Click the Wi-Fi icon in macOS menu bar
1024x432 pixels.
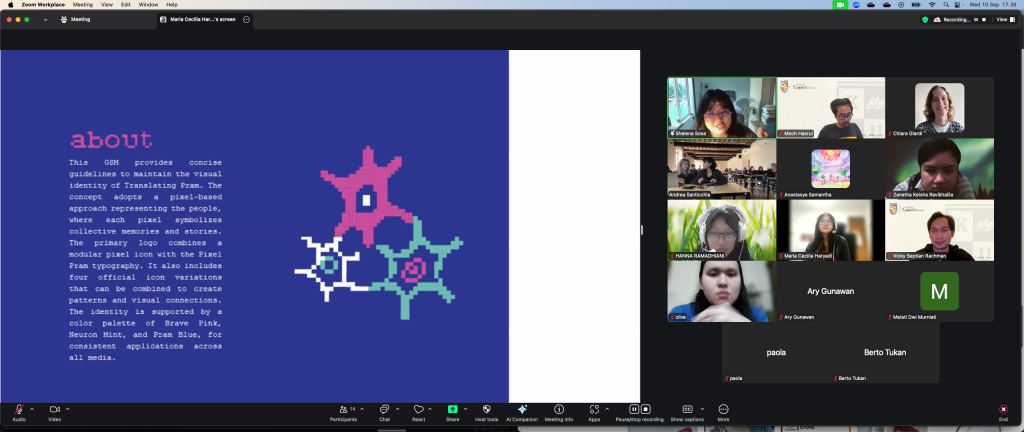pyautogui.click(x=932, y=5)
